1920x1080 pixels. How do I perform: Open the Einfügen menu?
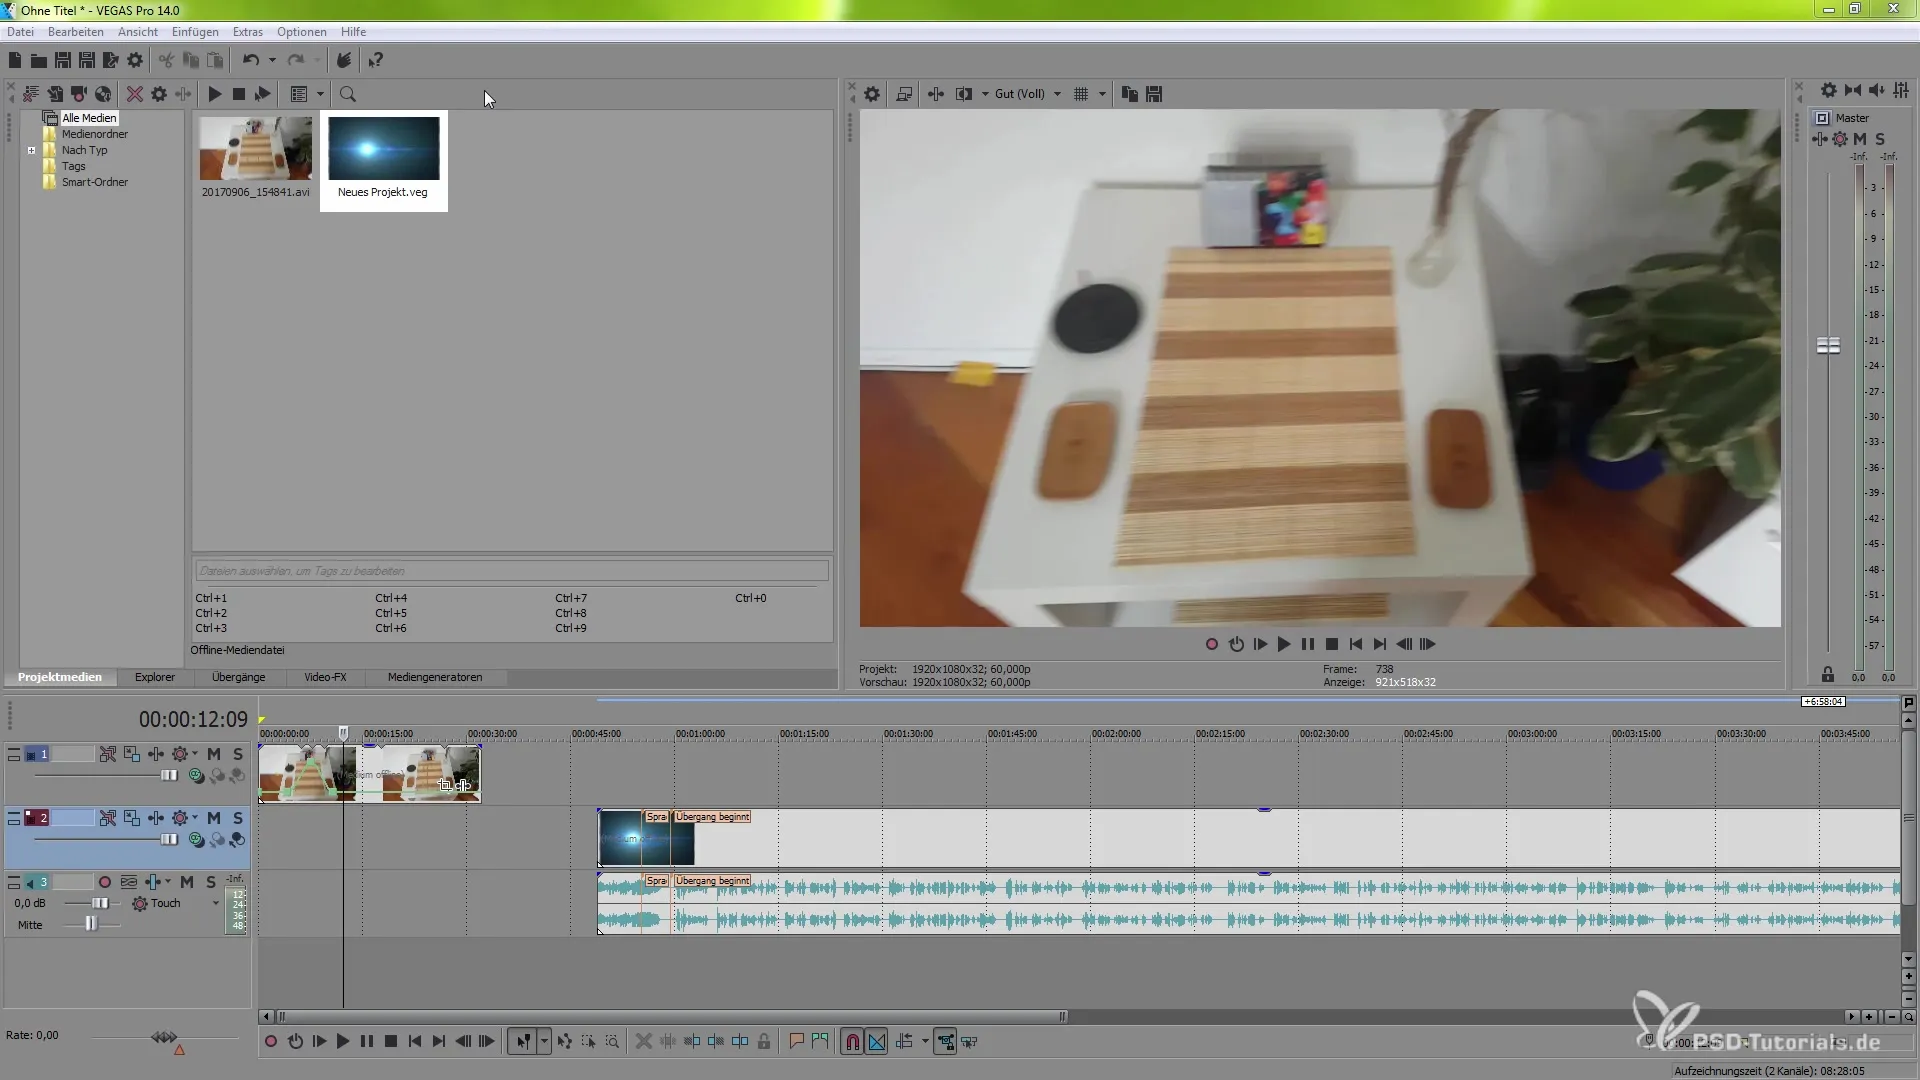pos(195,32)
